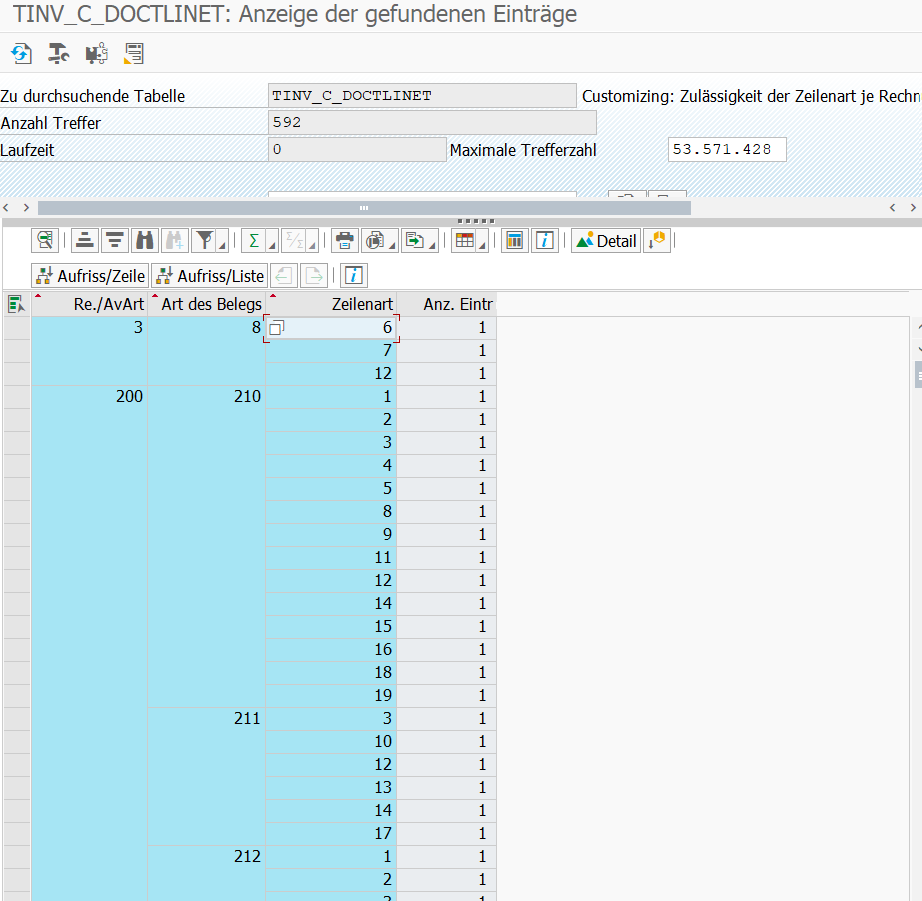Click the binoculars find icon
This screenshot has height=901, width=922.
point(145,240)
